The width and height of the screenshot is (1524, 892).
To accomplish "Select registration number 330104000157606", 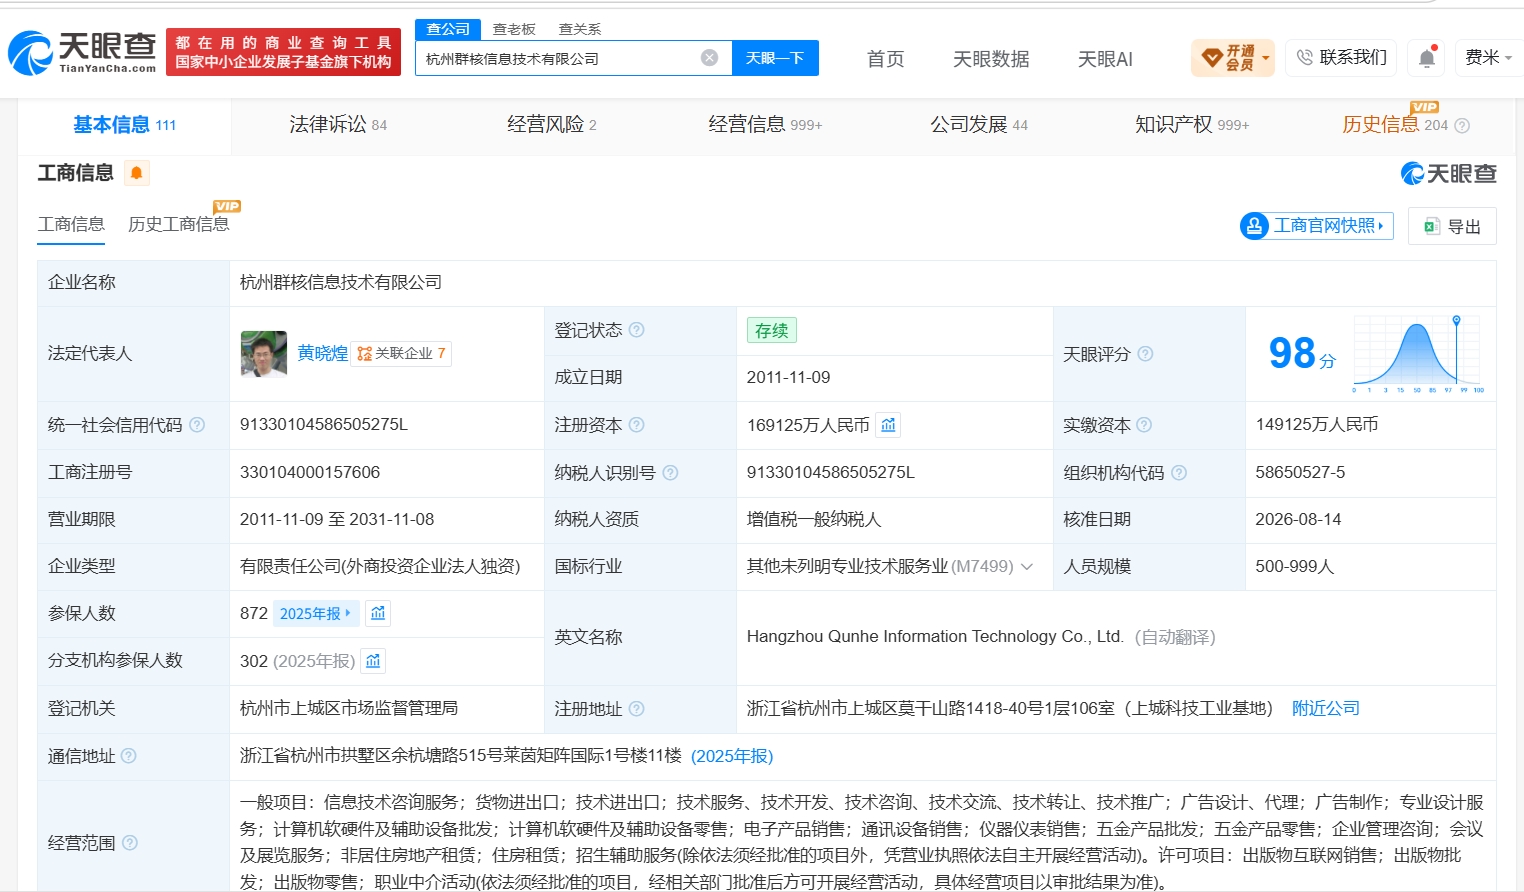I will (310, 472).
